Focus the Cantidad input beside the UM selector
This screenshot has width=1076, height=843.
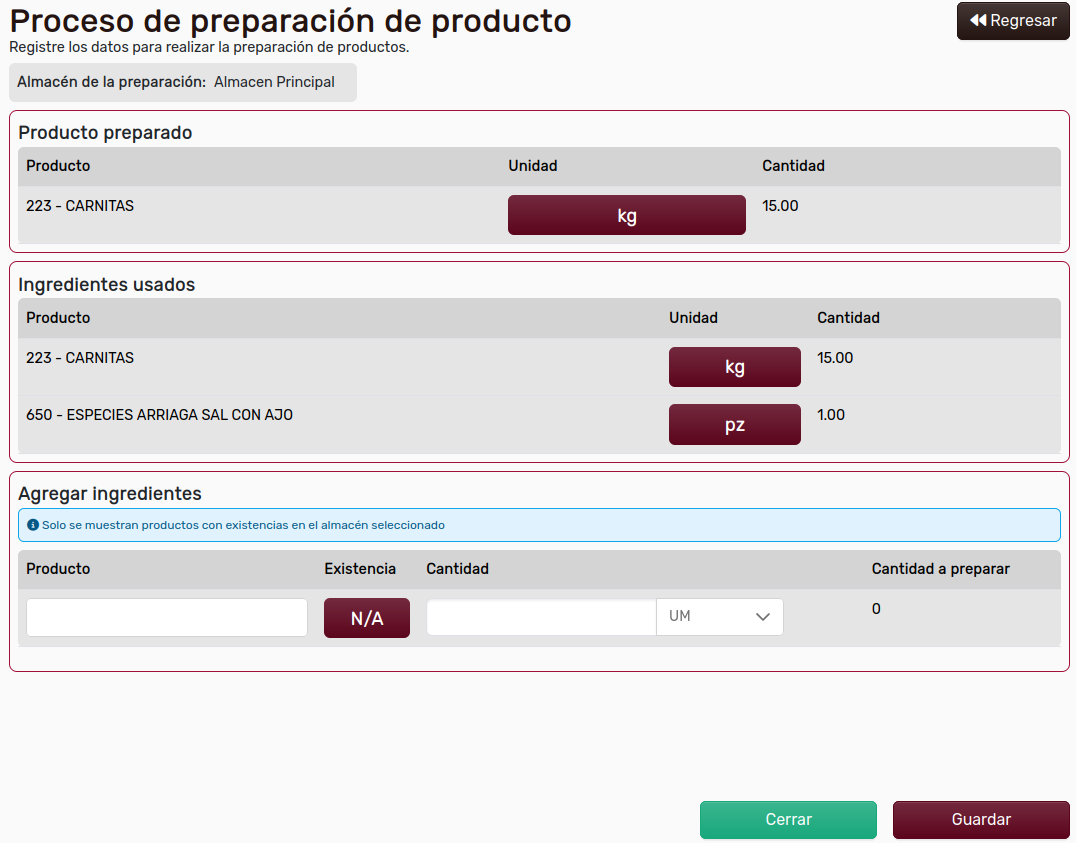(x=541, y=617)
